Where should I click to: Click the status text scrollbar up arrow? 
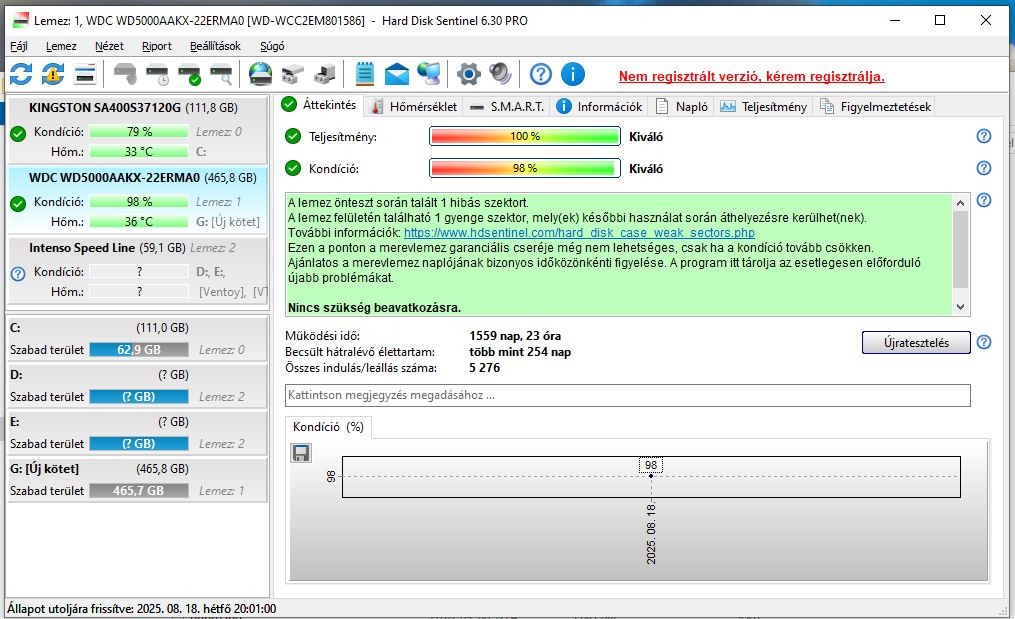coord(961,202)
